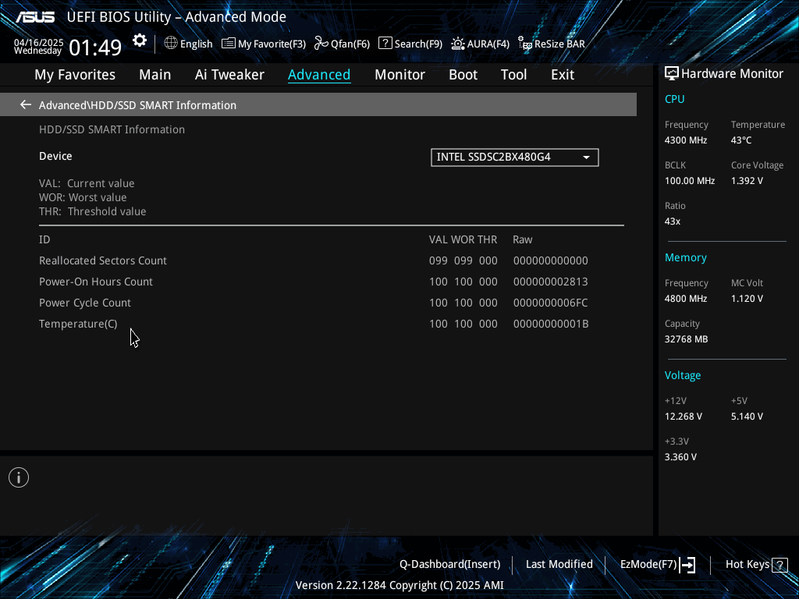The width and height of the screenshot is (799, 599).
Task: Switch to the My Favorites tab
Action: tap(75, 74)
